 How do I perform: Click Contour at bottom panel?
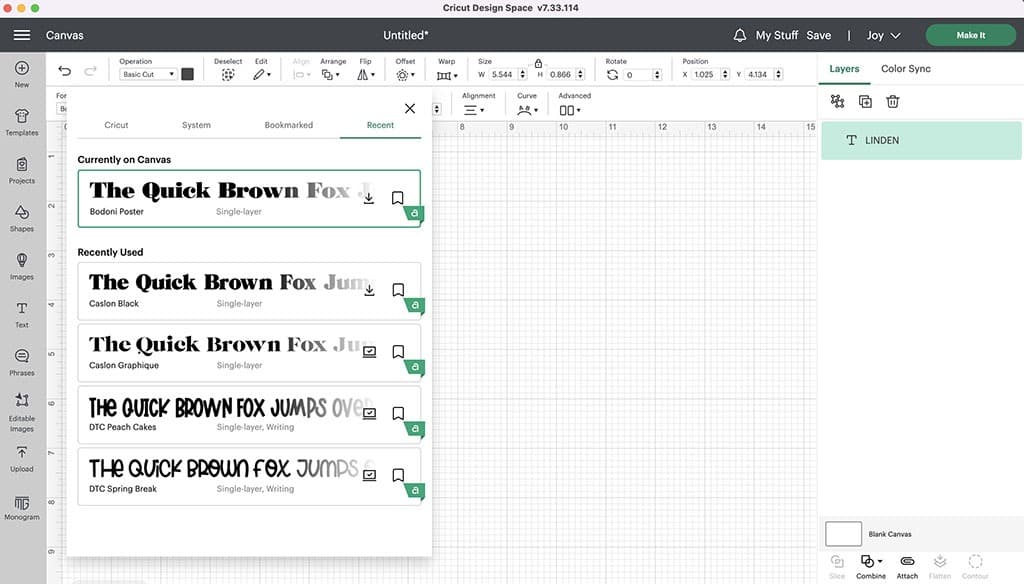[975, 566]
